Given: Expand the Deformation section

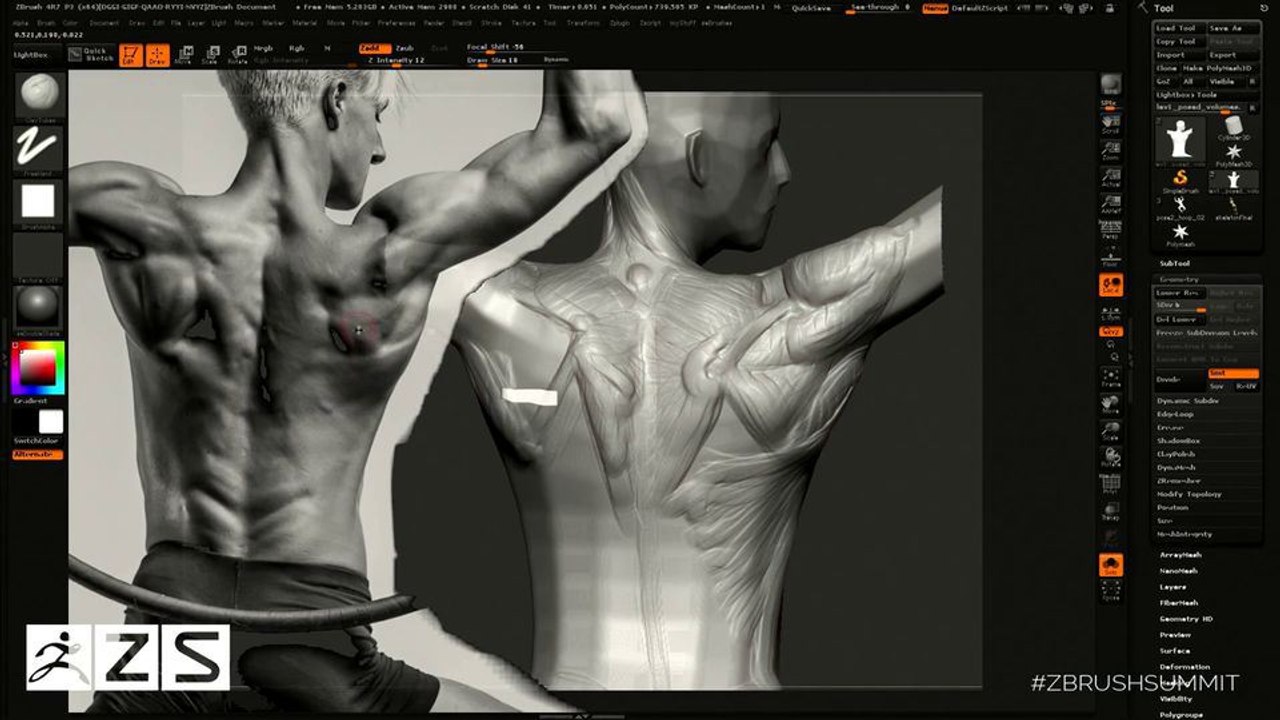Looking at the screenshot, I should coord(1184,666).
